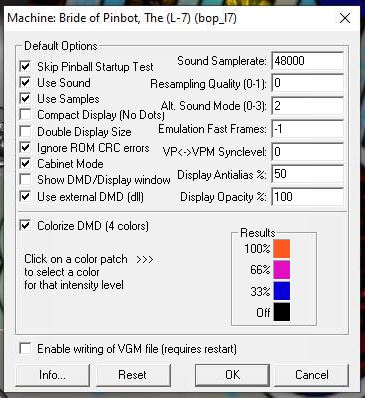Open the Info... dialog button
Viewport: 365px width, 398px height.
(52, 375)
